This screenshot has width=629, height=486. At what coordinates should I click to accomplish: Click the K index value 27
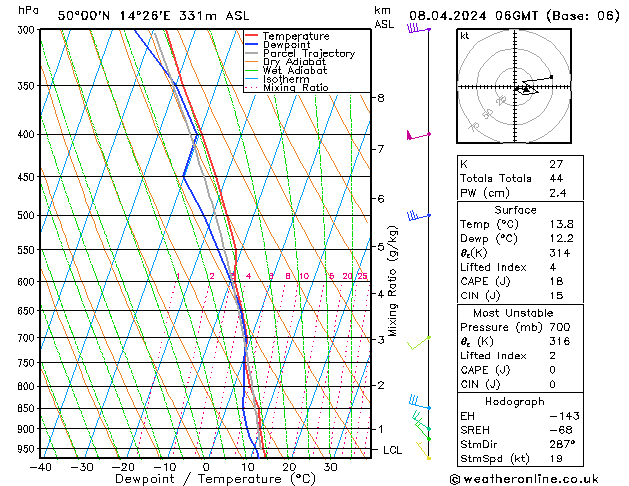coord(556,164)
